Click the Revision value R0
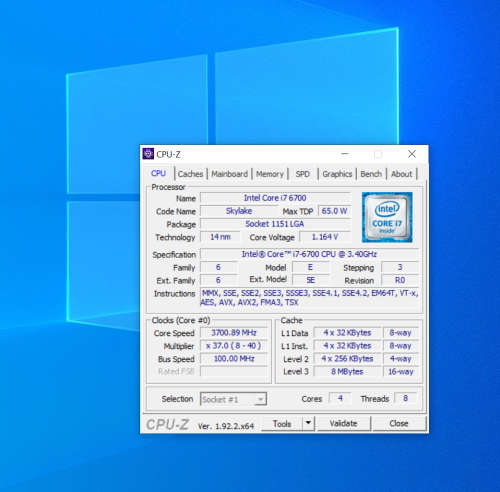500x492 pixels. 400,280
